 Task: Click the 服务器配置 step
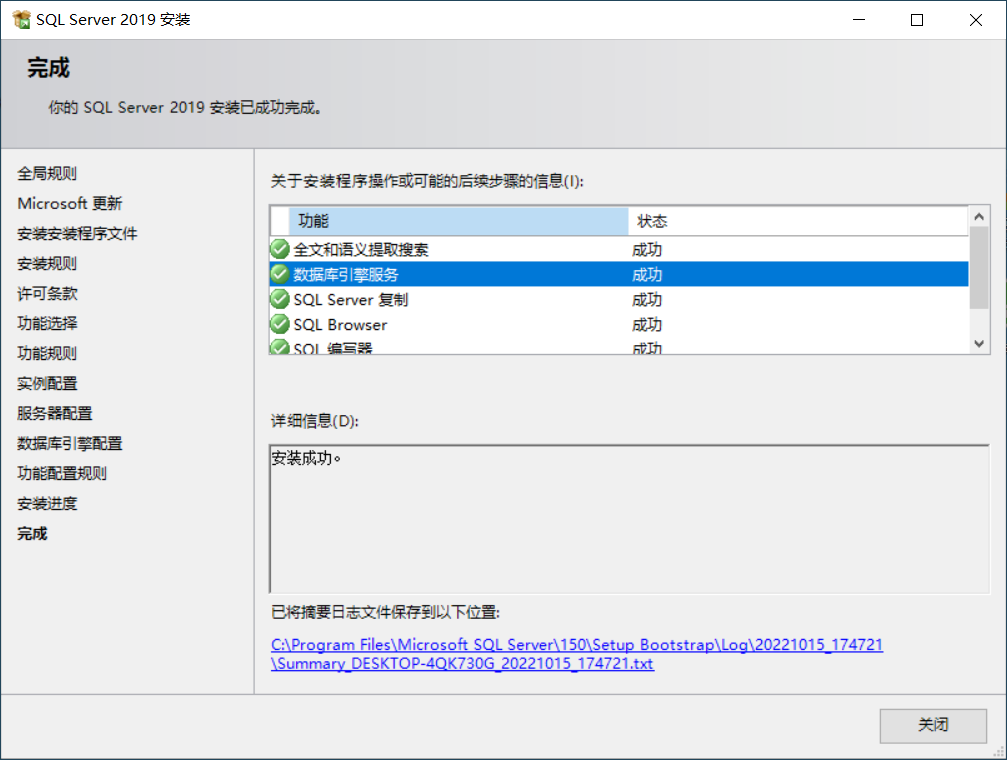click(x=55, y=413)
